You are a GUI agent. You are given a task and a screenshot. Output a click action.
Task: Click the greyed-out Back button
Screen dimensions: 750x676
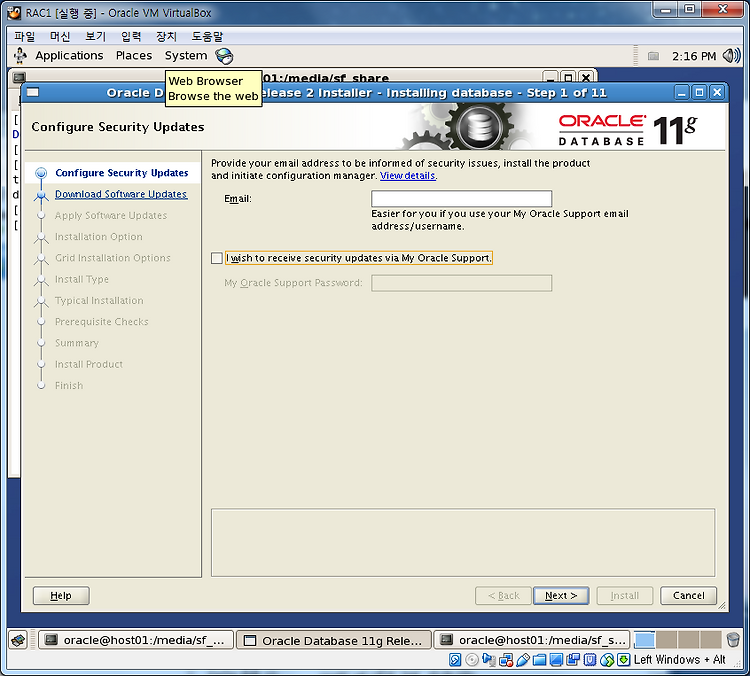(503, 596)
